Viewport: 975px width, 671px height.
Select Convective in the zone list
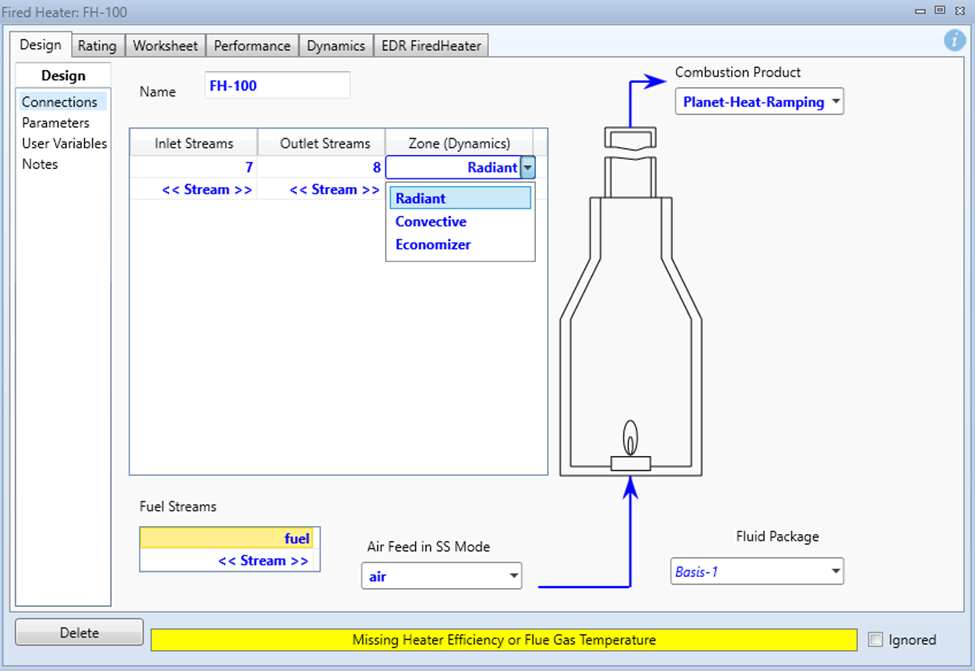point(460,221)
